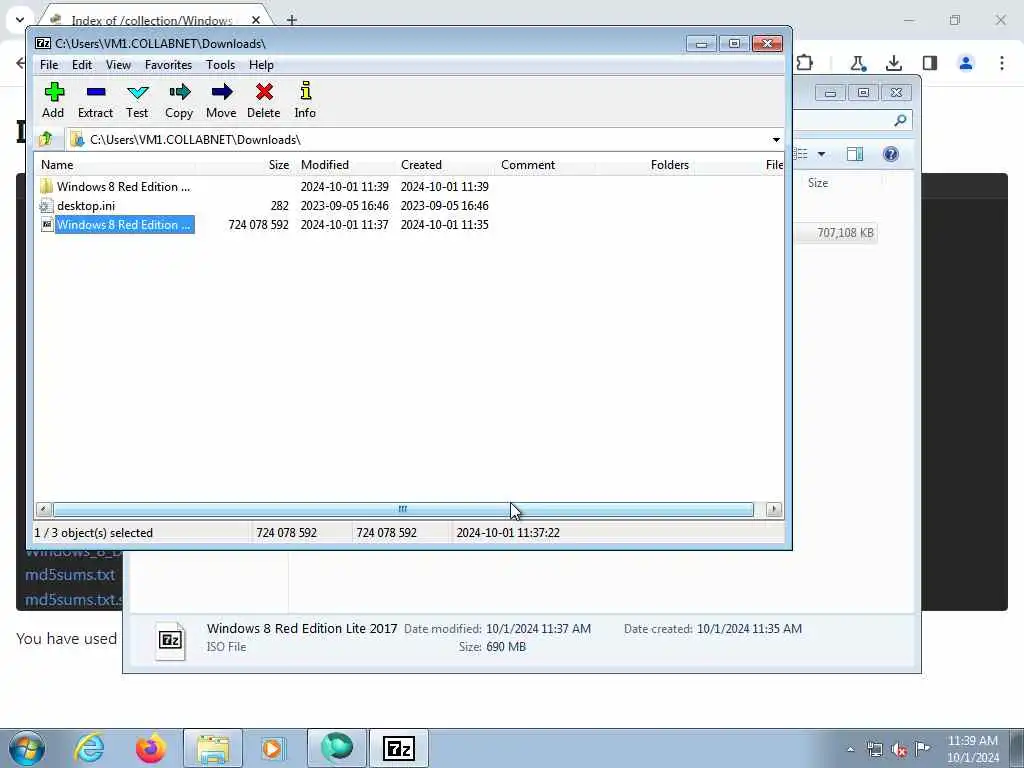Open Firefox from the taskbar
Screen dimensions: 1024x768
click(150, 748)
